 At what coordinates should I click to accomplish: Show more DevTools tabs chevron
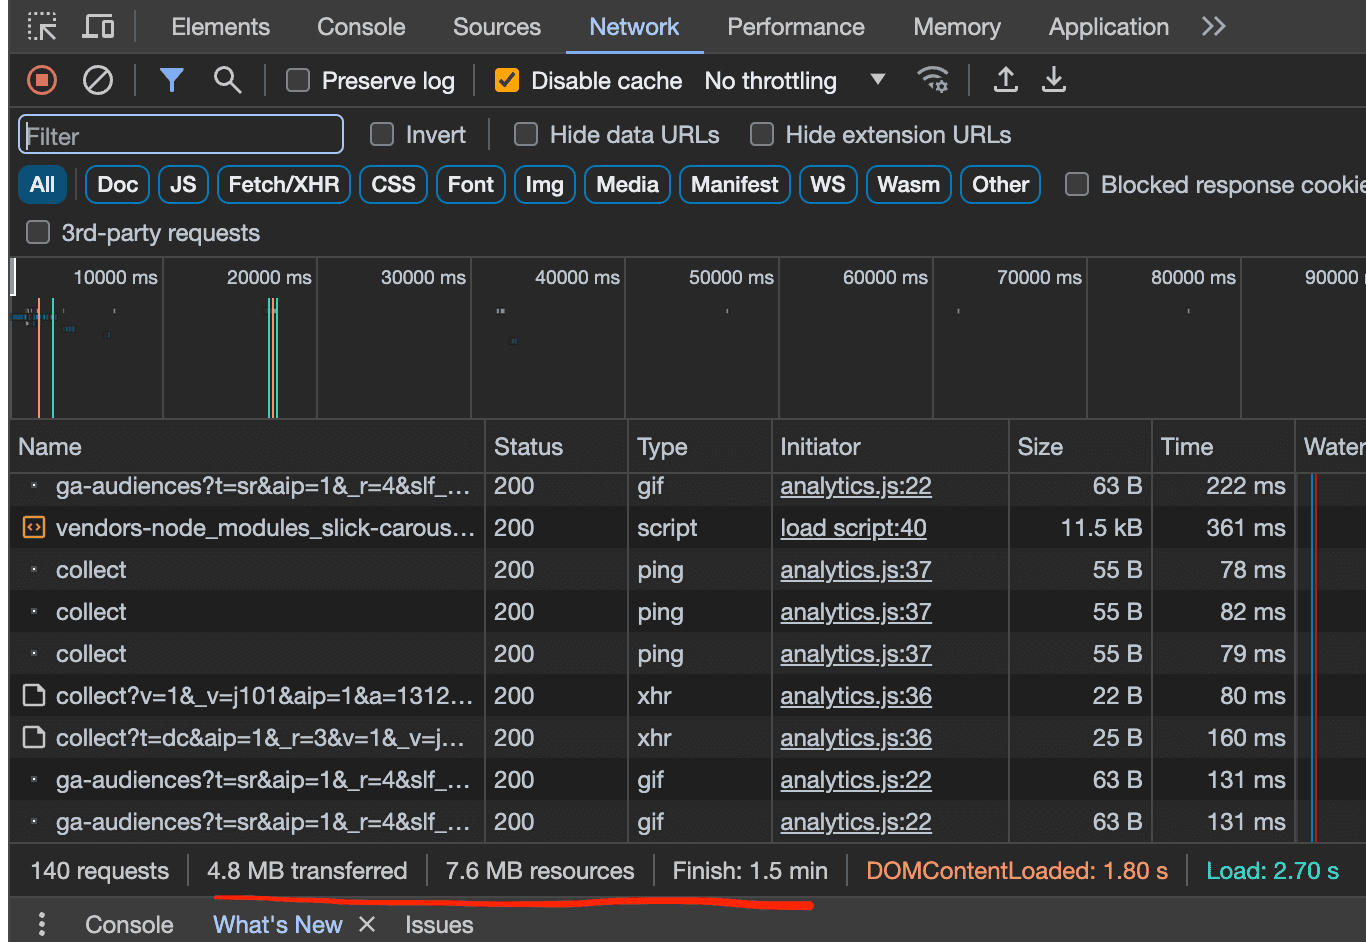[1214, 27]
